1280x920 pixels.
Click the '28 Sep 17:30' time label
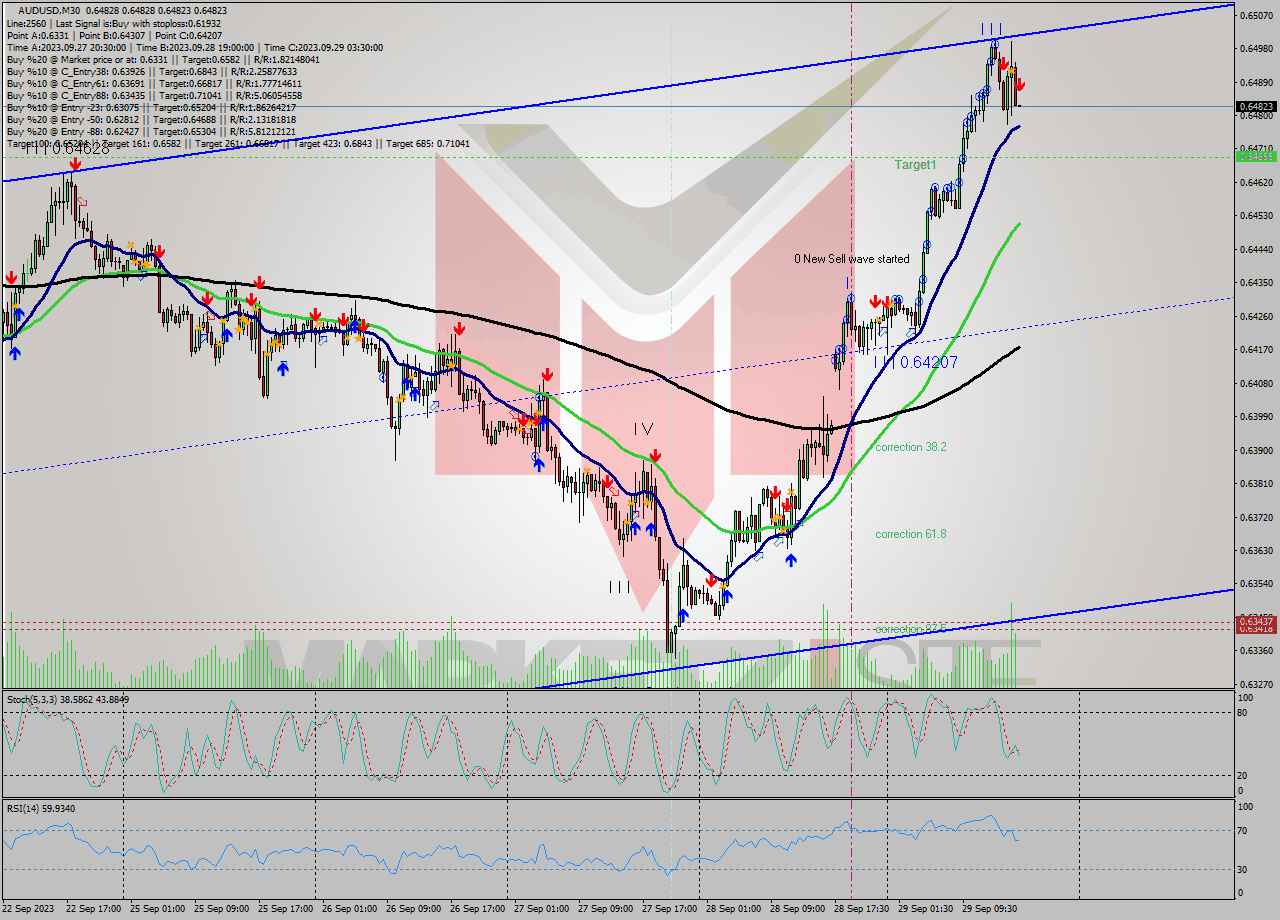pyautogui.click(x=861, y=908)
